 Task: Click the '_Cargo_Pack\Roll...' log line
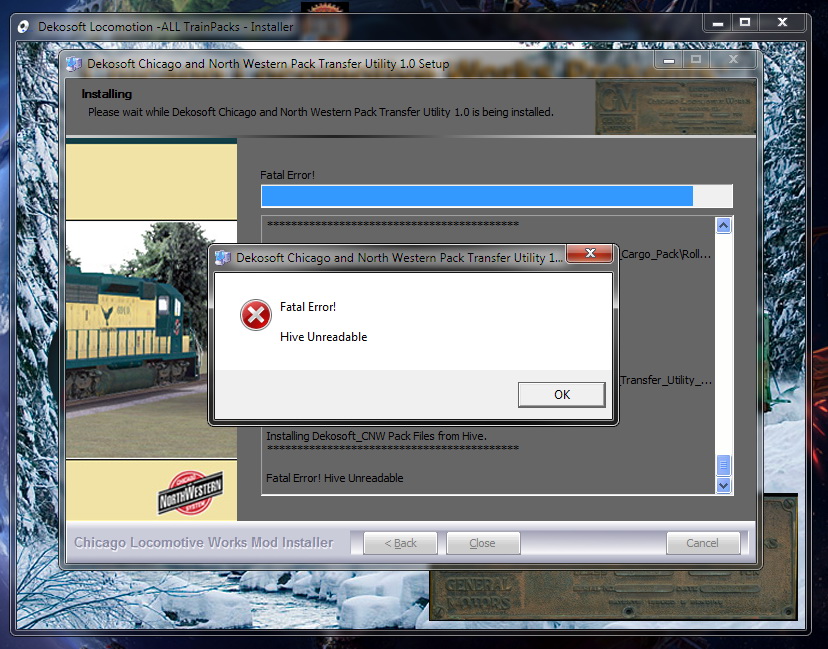666,254
